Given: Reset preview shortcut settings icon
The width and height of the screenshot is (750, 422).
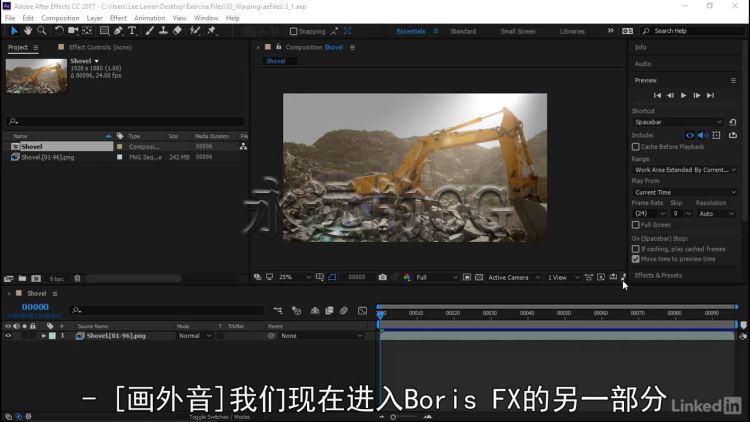Looking at the screenshot, I should point(732,122).
